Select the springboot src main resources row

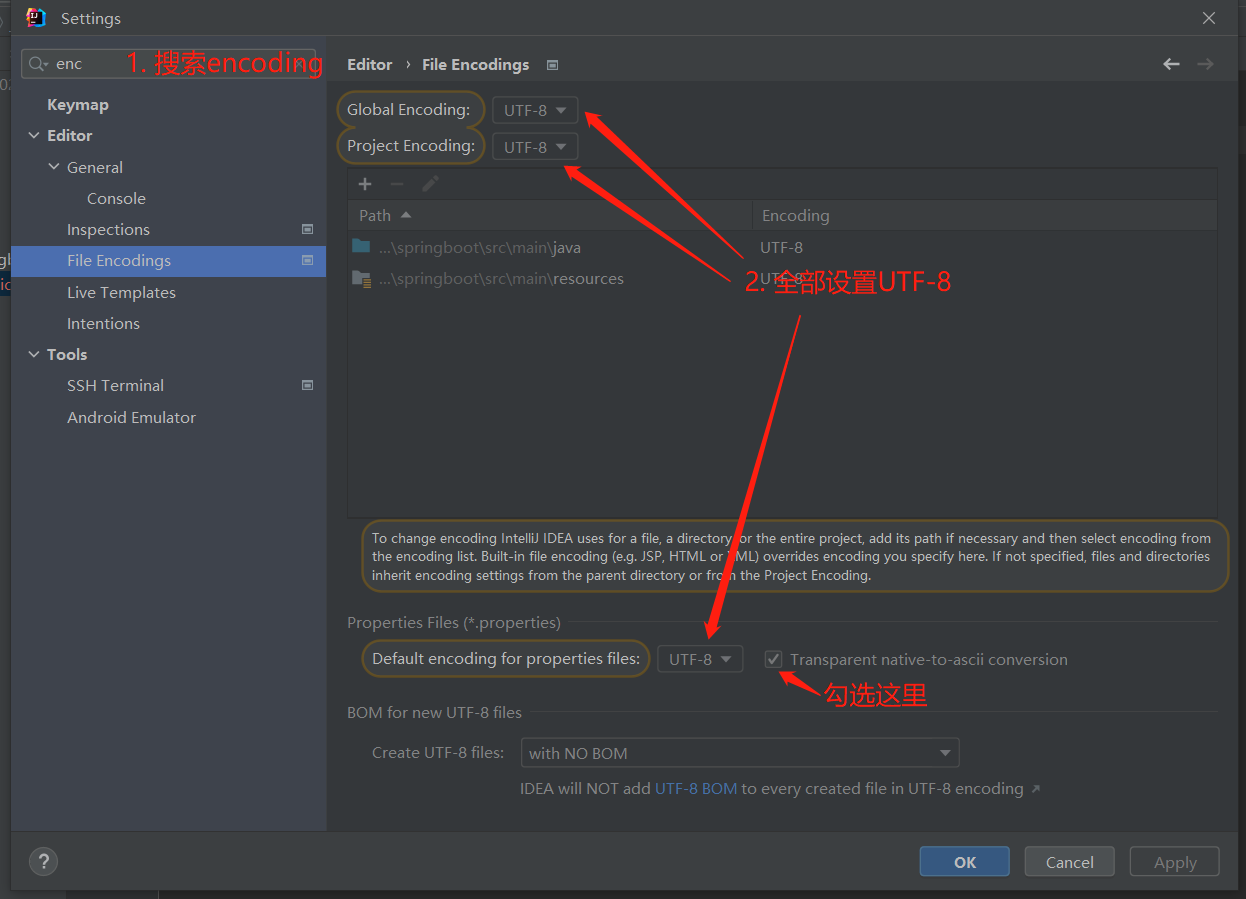[x=782, y=279]
